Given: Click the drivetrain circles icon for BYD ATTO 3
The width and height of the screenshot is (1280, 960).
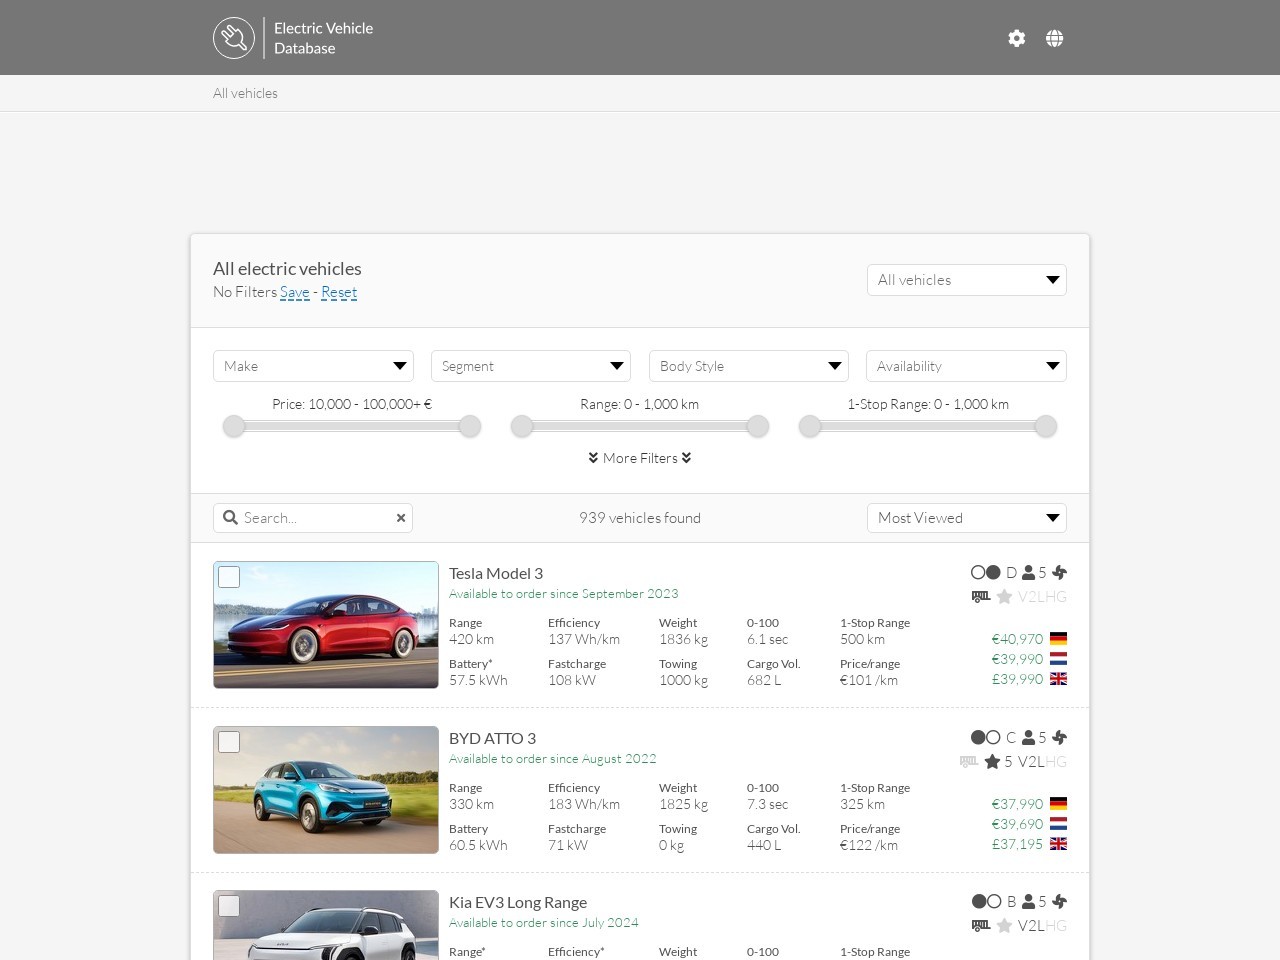Looking at the screenshot, I should coord(986,738).
